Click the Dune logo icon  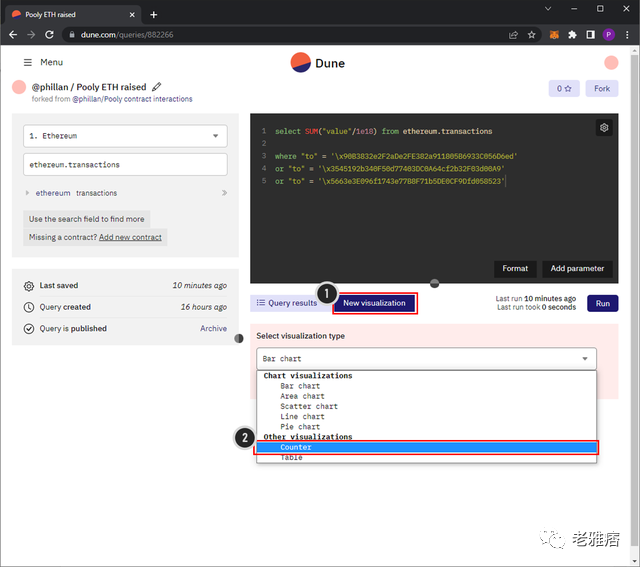tap(300, 62)
